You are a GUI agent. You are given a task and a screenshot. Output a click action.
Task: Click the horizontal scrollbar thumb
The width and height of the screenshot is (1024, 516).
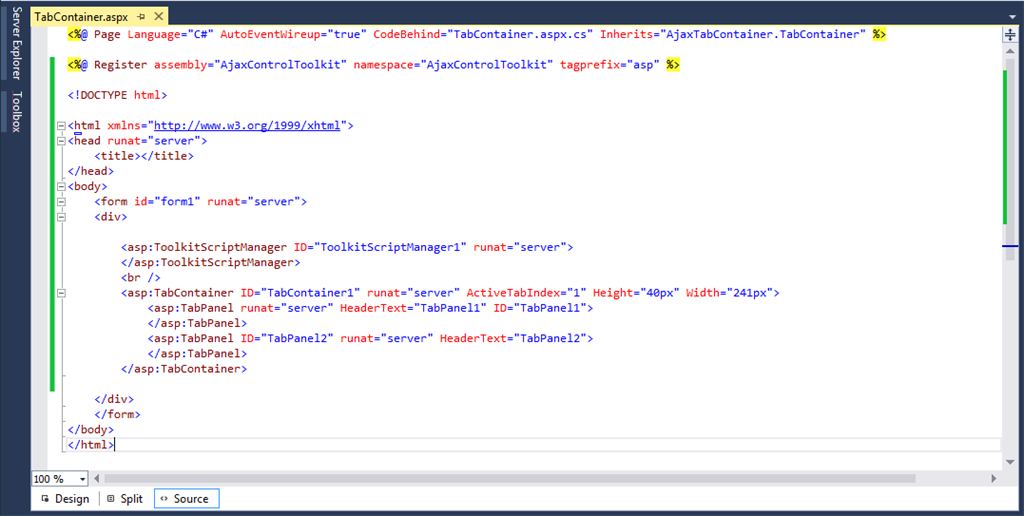tap(510, 479)
